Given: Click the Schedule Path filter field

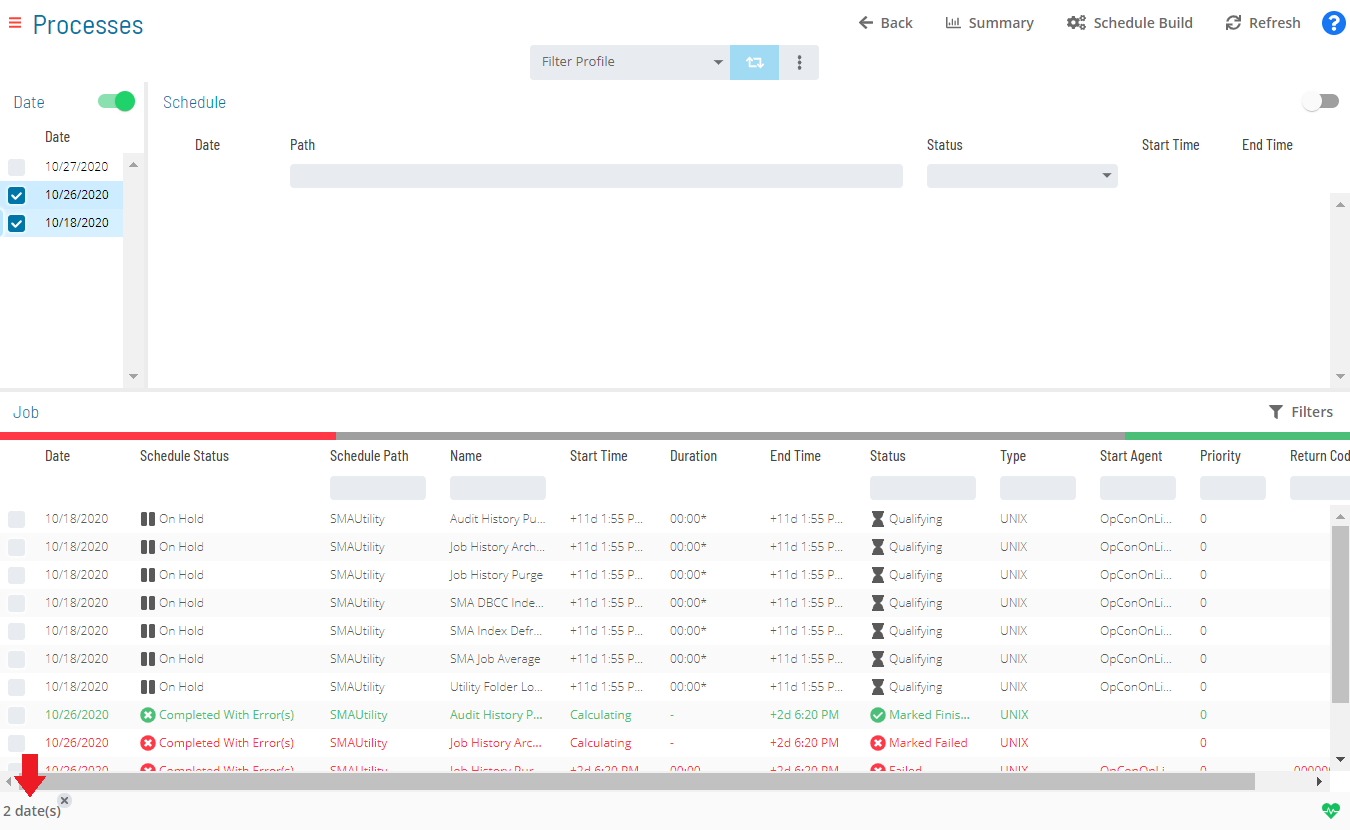Looking at the screenshot, I should [x=596, y=176].
